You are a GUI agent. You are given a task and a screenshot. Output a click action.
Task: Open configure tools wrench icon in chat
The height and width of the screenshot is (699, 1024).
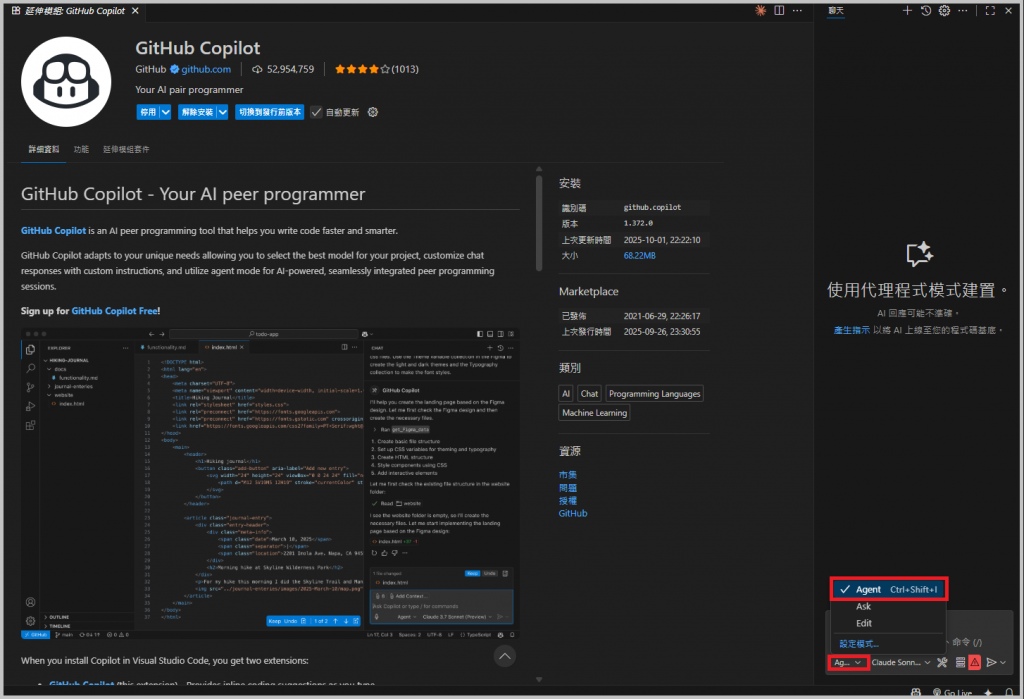[942, 662]
